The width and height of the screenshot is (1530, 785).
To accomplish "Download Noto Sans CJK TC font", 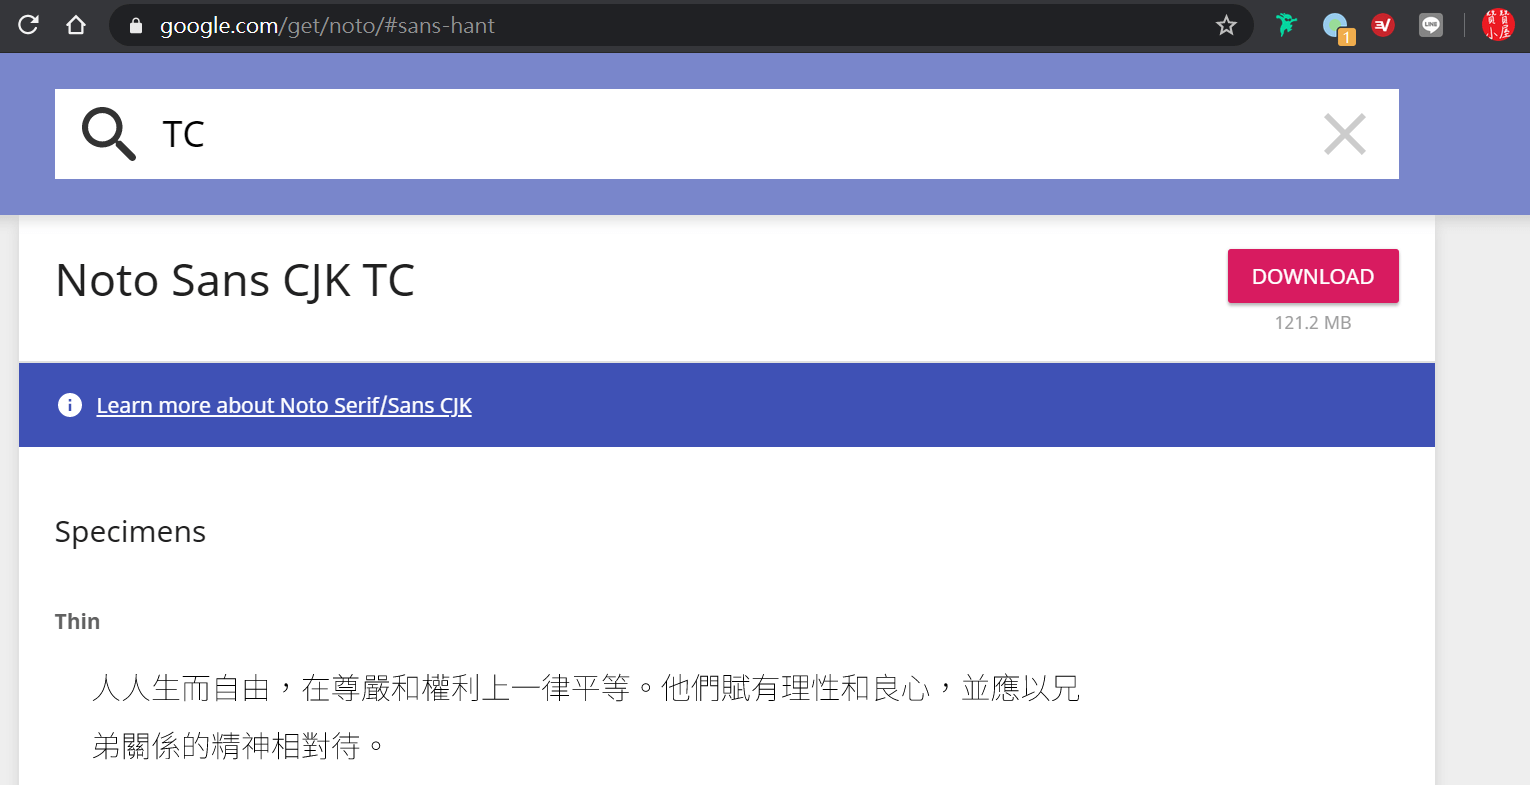I will pyautogui.click(x=1313, y=276).
